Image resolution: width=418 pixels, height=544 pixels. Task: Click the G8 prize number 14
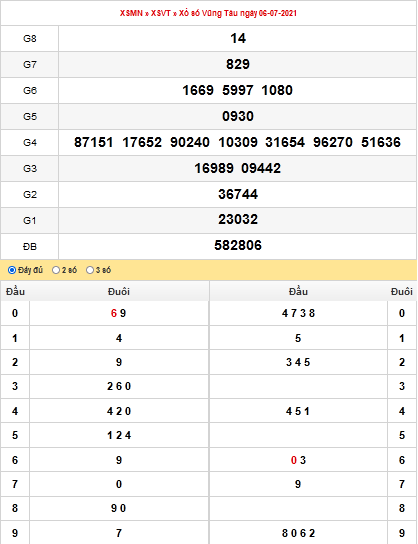pyautogui.click(x=238, y=38)
